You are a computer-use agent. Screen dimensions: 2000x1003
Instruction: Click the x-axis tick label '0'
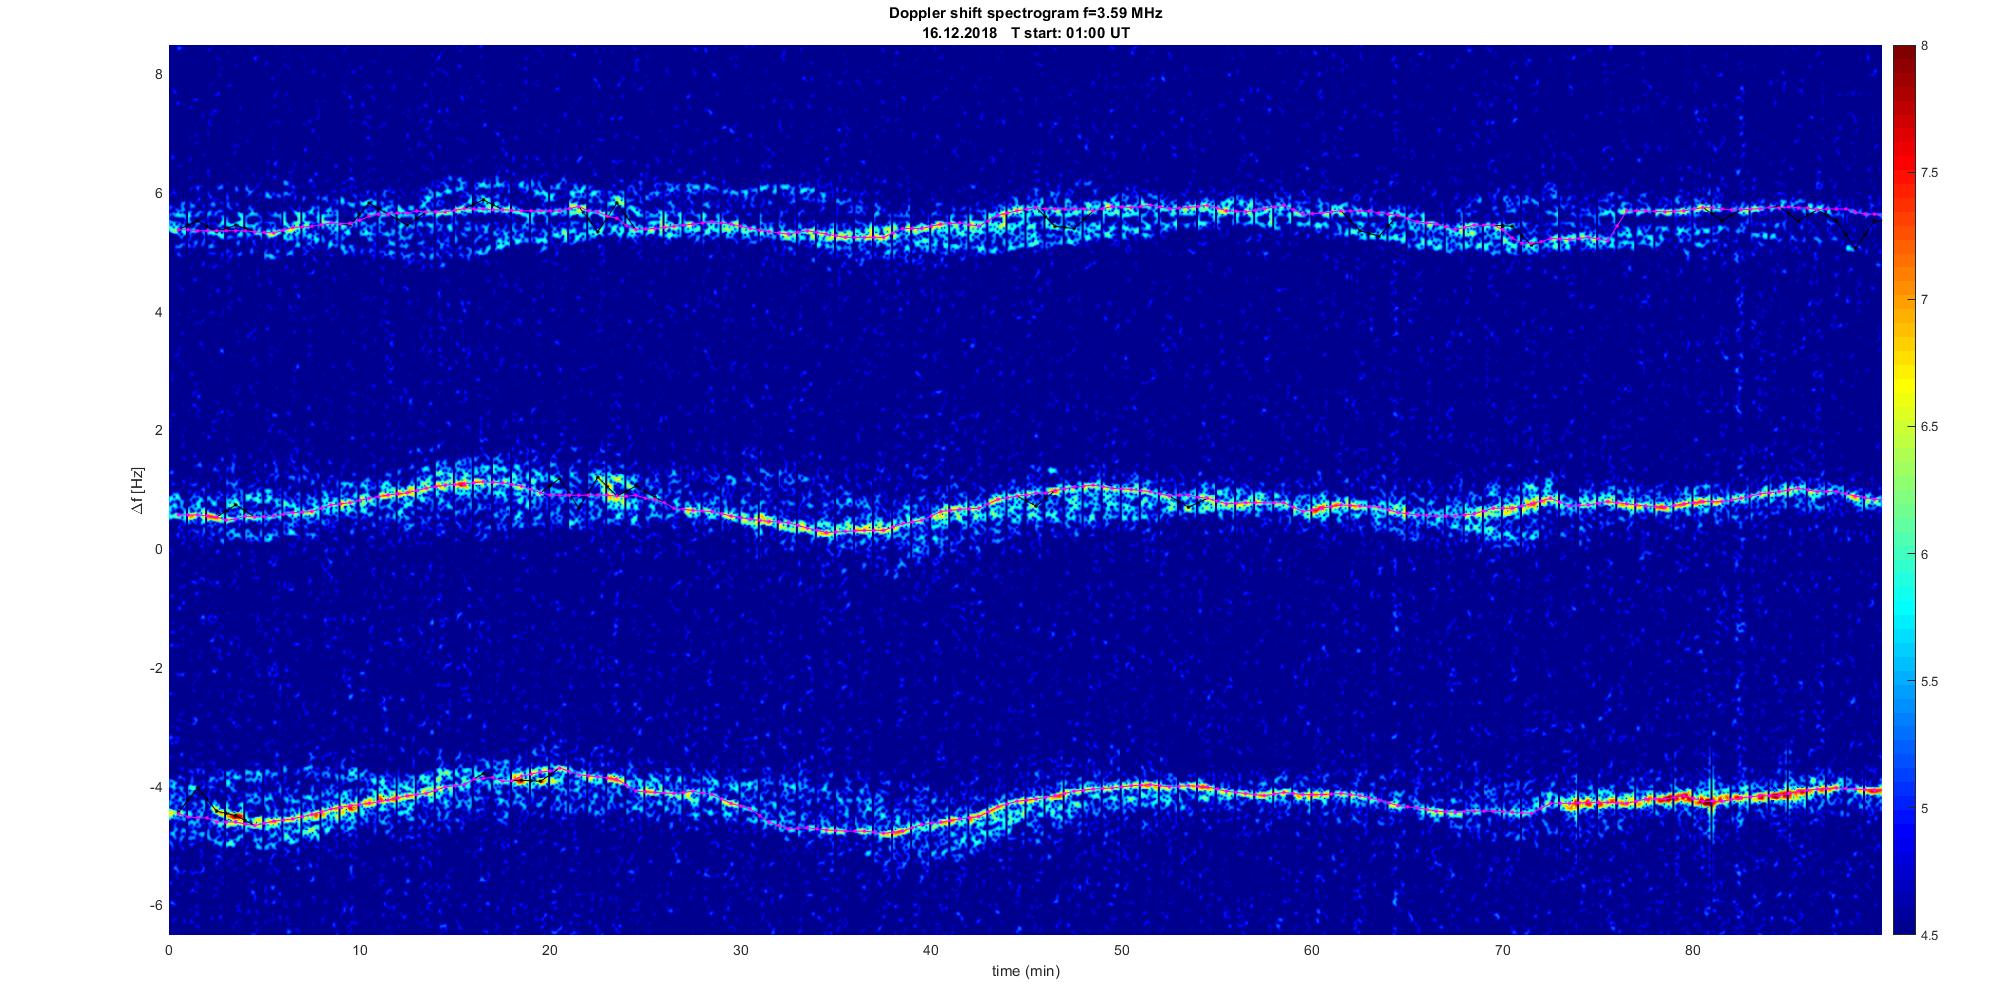169,951
